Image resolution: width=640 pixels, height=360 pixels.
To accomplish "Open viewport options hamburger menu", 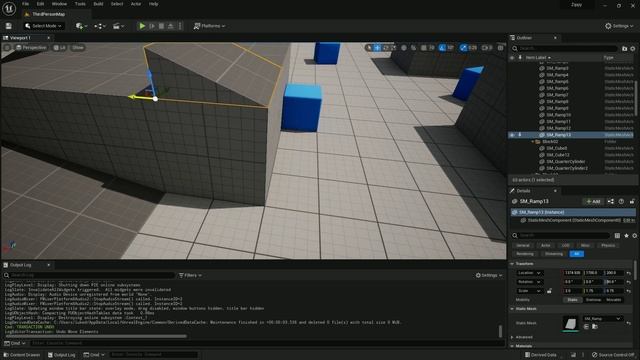I will (7, 48).
